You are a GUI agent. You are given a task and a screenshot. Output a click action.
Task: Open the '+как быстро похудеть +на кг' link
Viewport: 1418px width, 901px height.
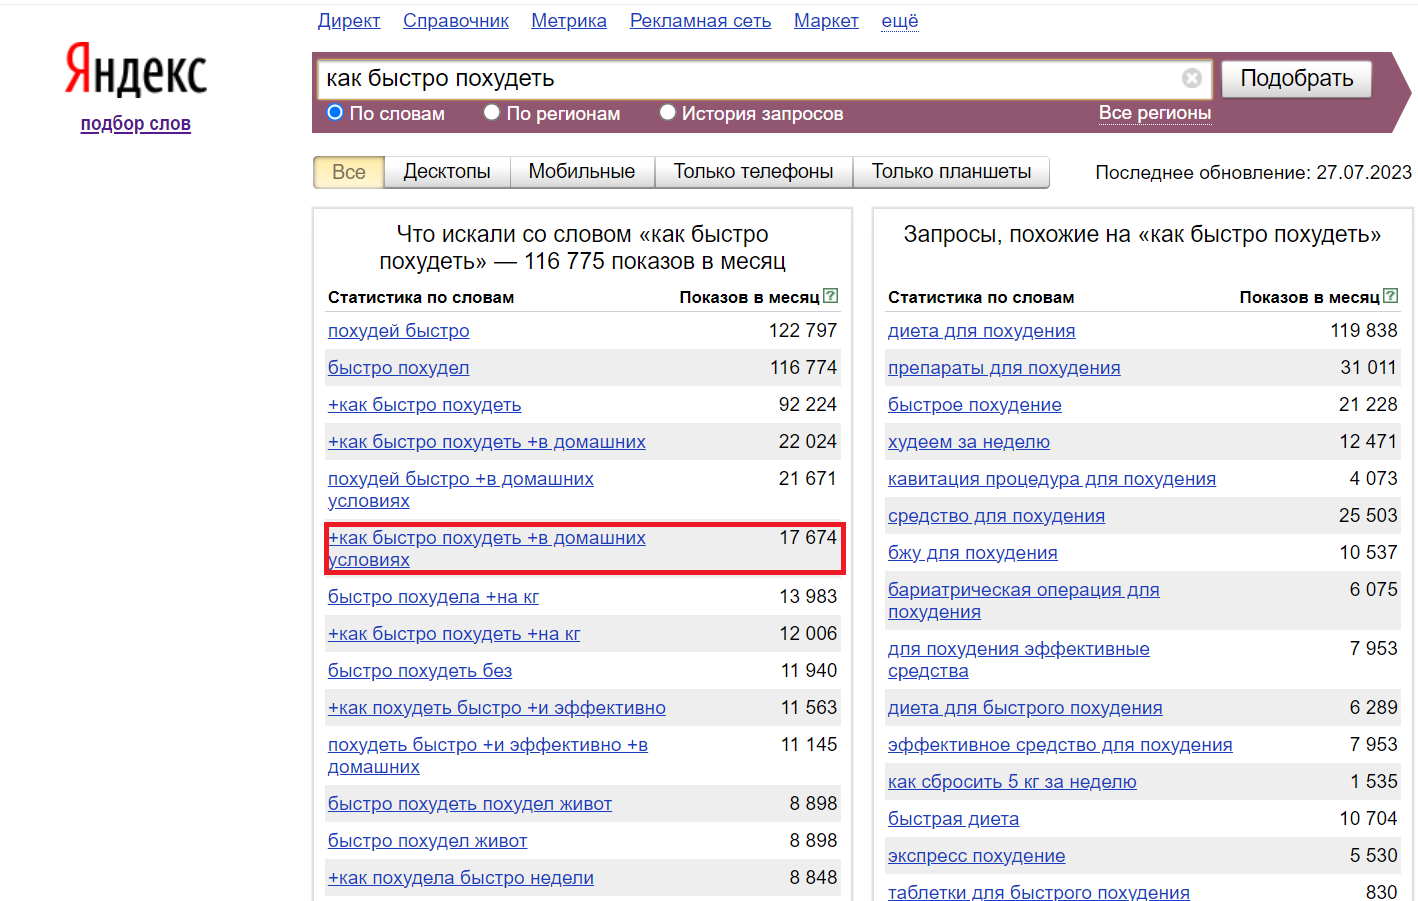[x=454, y=634]
